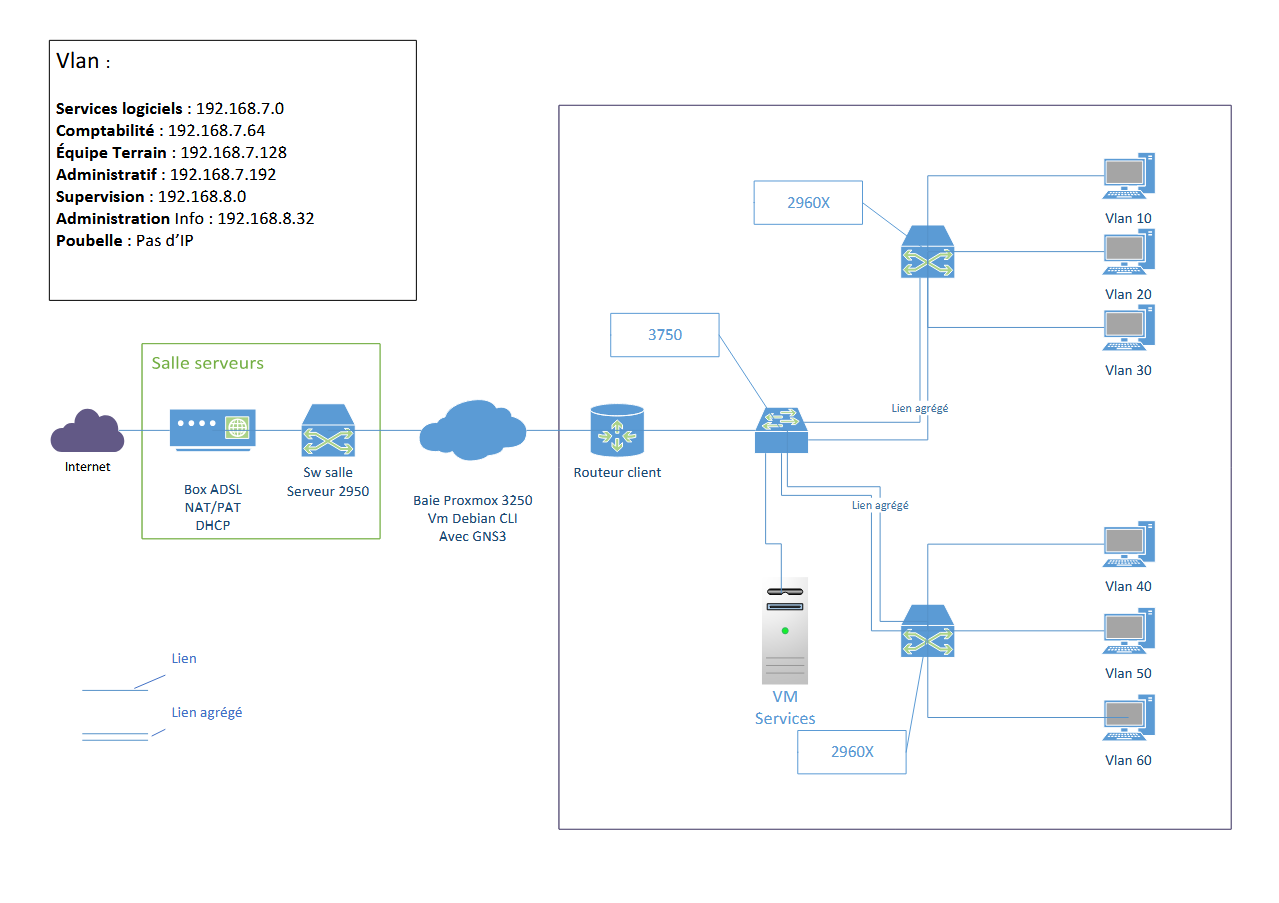Select the Sw salle Serveur 2950 switch icon
This screenshot has height=903, width=1279.
[x=327, y=432]
